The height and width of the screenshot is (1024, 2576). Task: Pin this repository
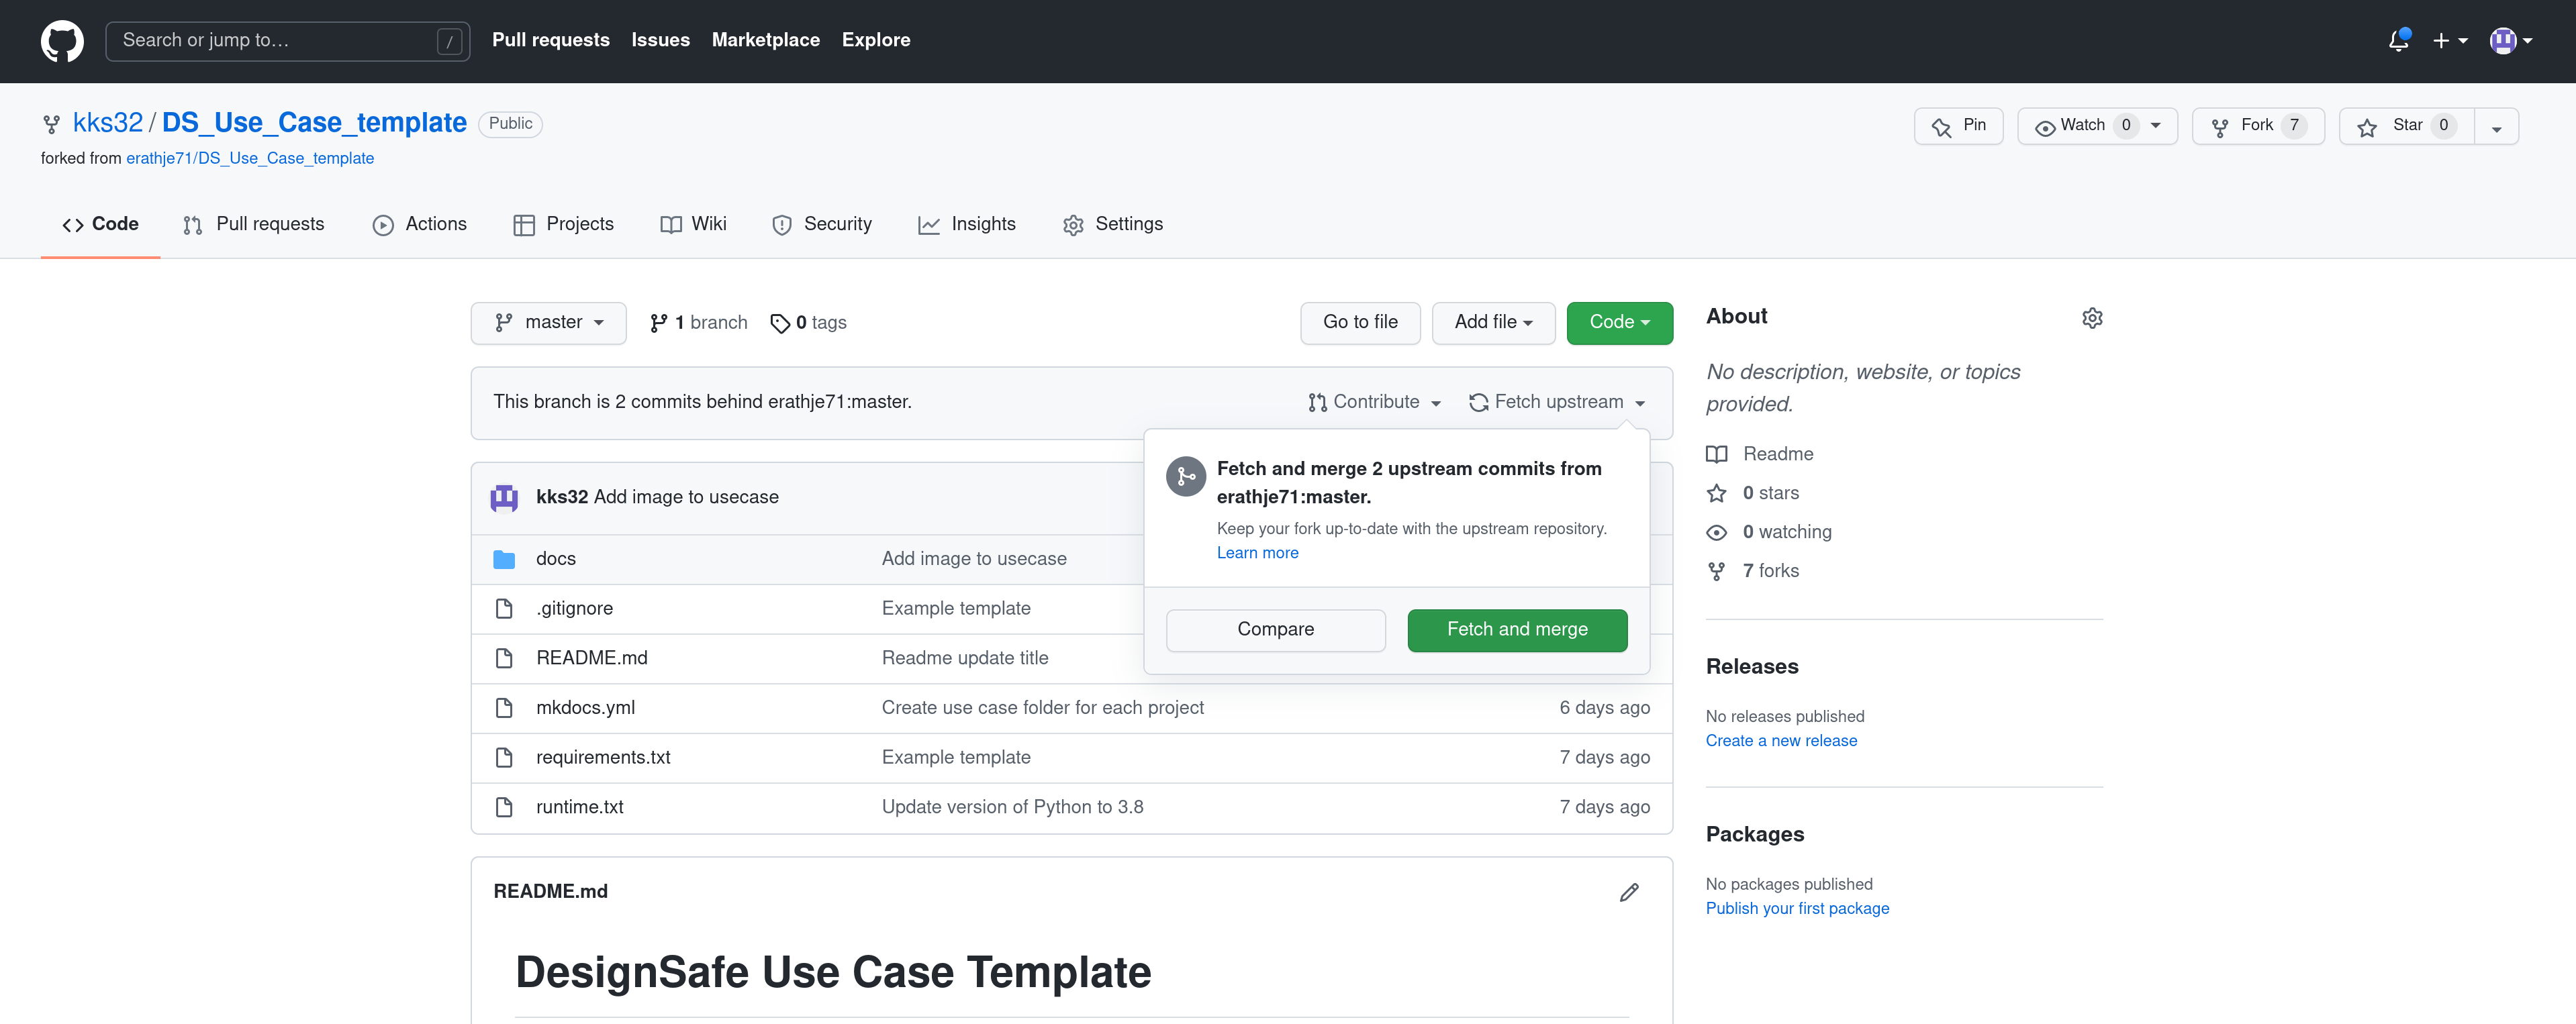[x=1958, y=126]
